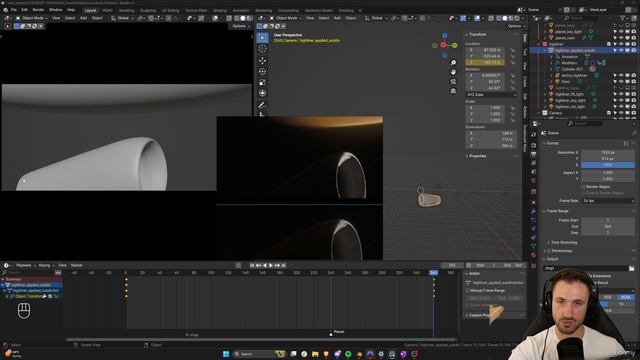The width and height of the screenshot is (640, 360).
Task: Toggle camera view with camera gizmo icon
Action: click(453, 81)
